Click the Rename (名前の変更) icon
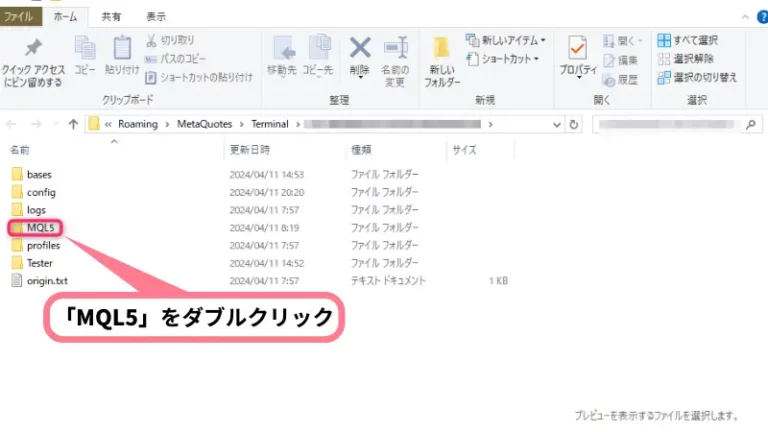 click(x=396, y=49)
